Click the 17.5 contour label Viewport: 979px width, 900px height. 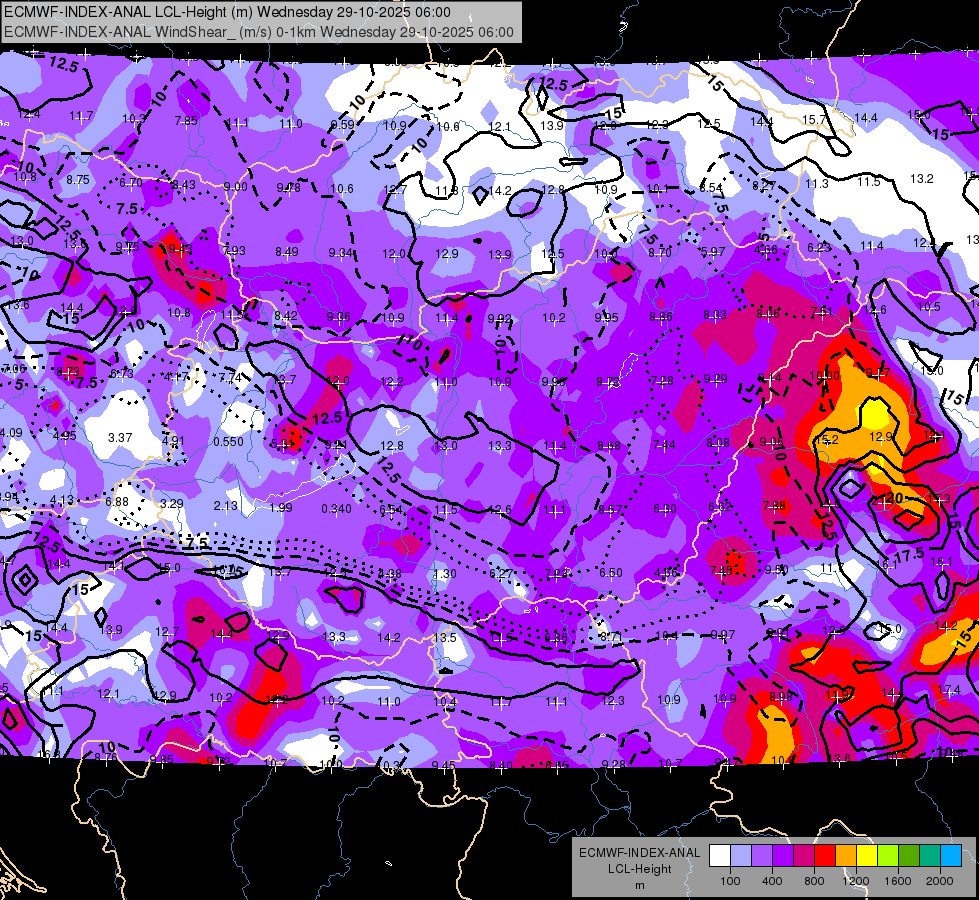click(909, 555)
